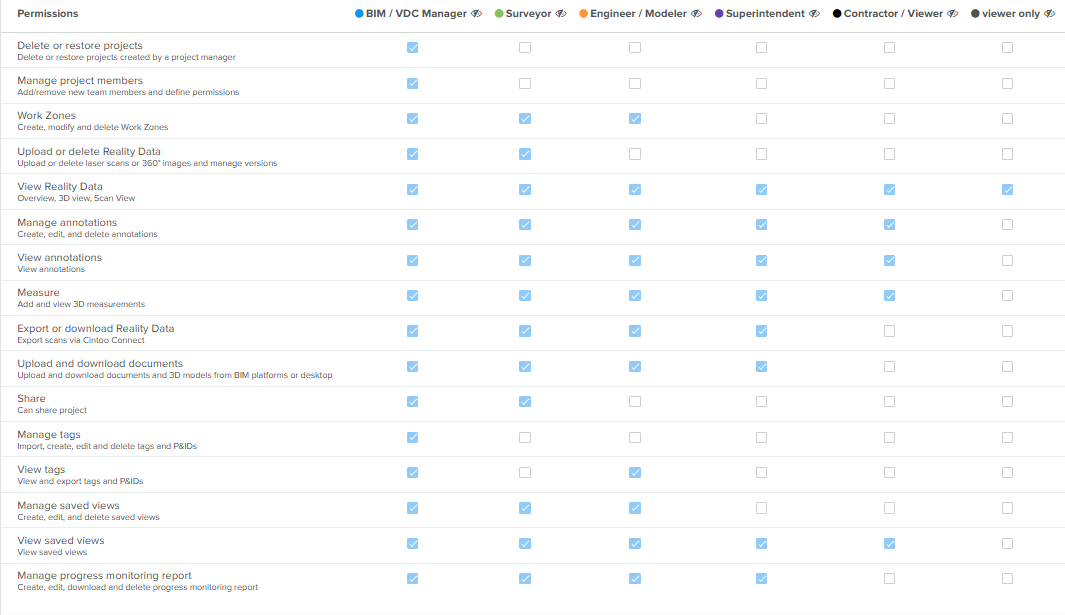Screen dimensions: 1065x615
Task: Select the Engineer / Modeler role header
Action: (x=638, y=14)
